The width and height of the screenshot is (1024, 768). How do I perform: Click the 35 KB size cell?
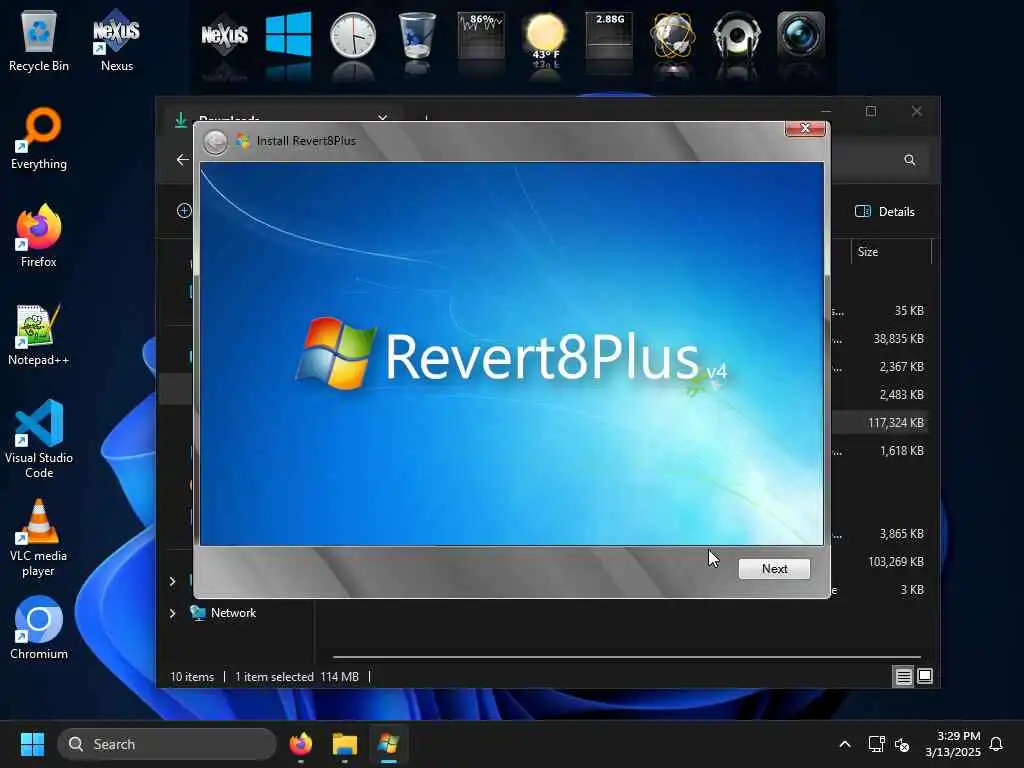click(x=908, y=311)
